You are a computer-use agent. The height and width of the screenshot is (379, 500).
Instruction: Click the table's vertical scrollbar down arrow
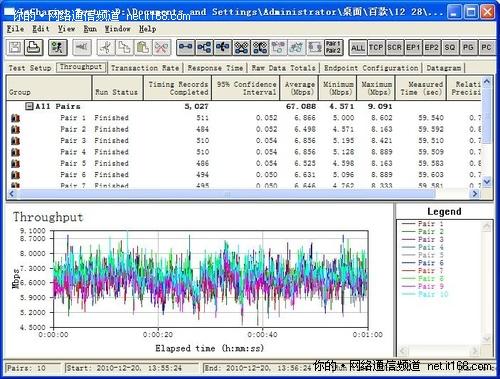(487, 181)
